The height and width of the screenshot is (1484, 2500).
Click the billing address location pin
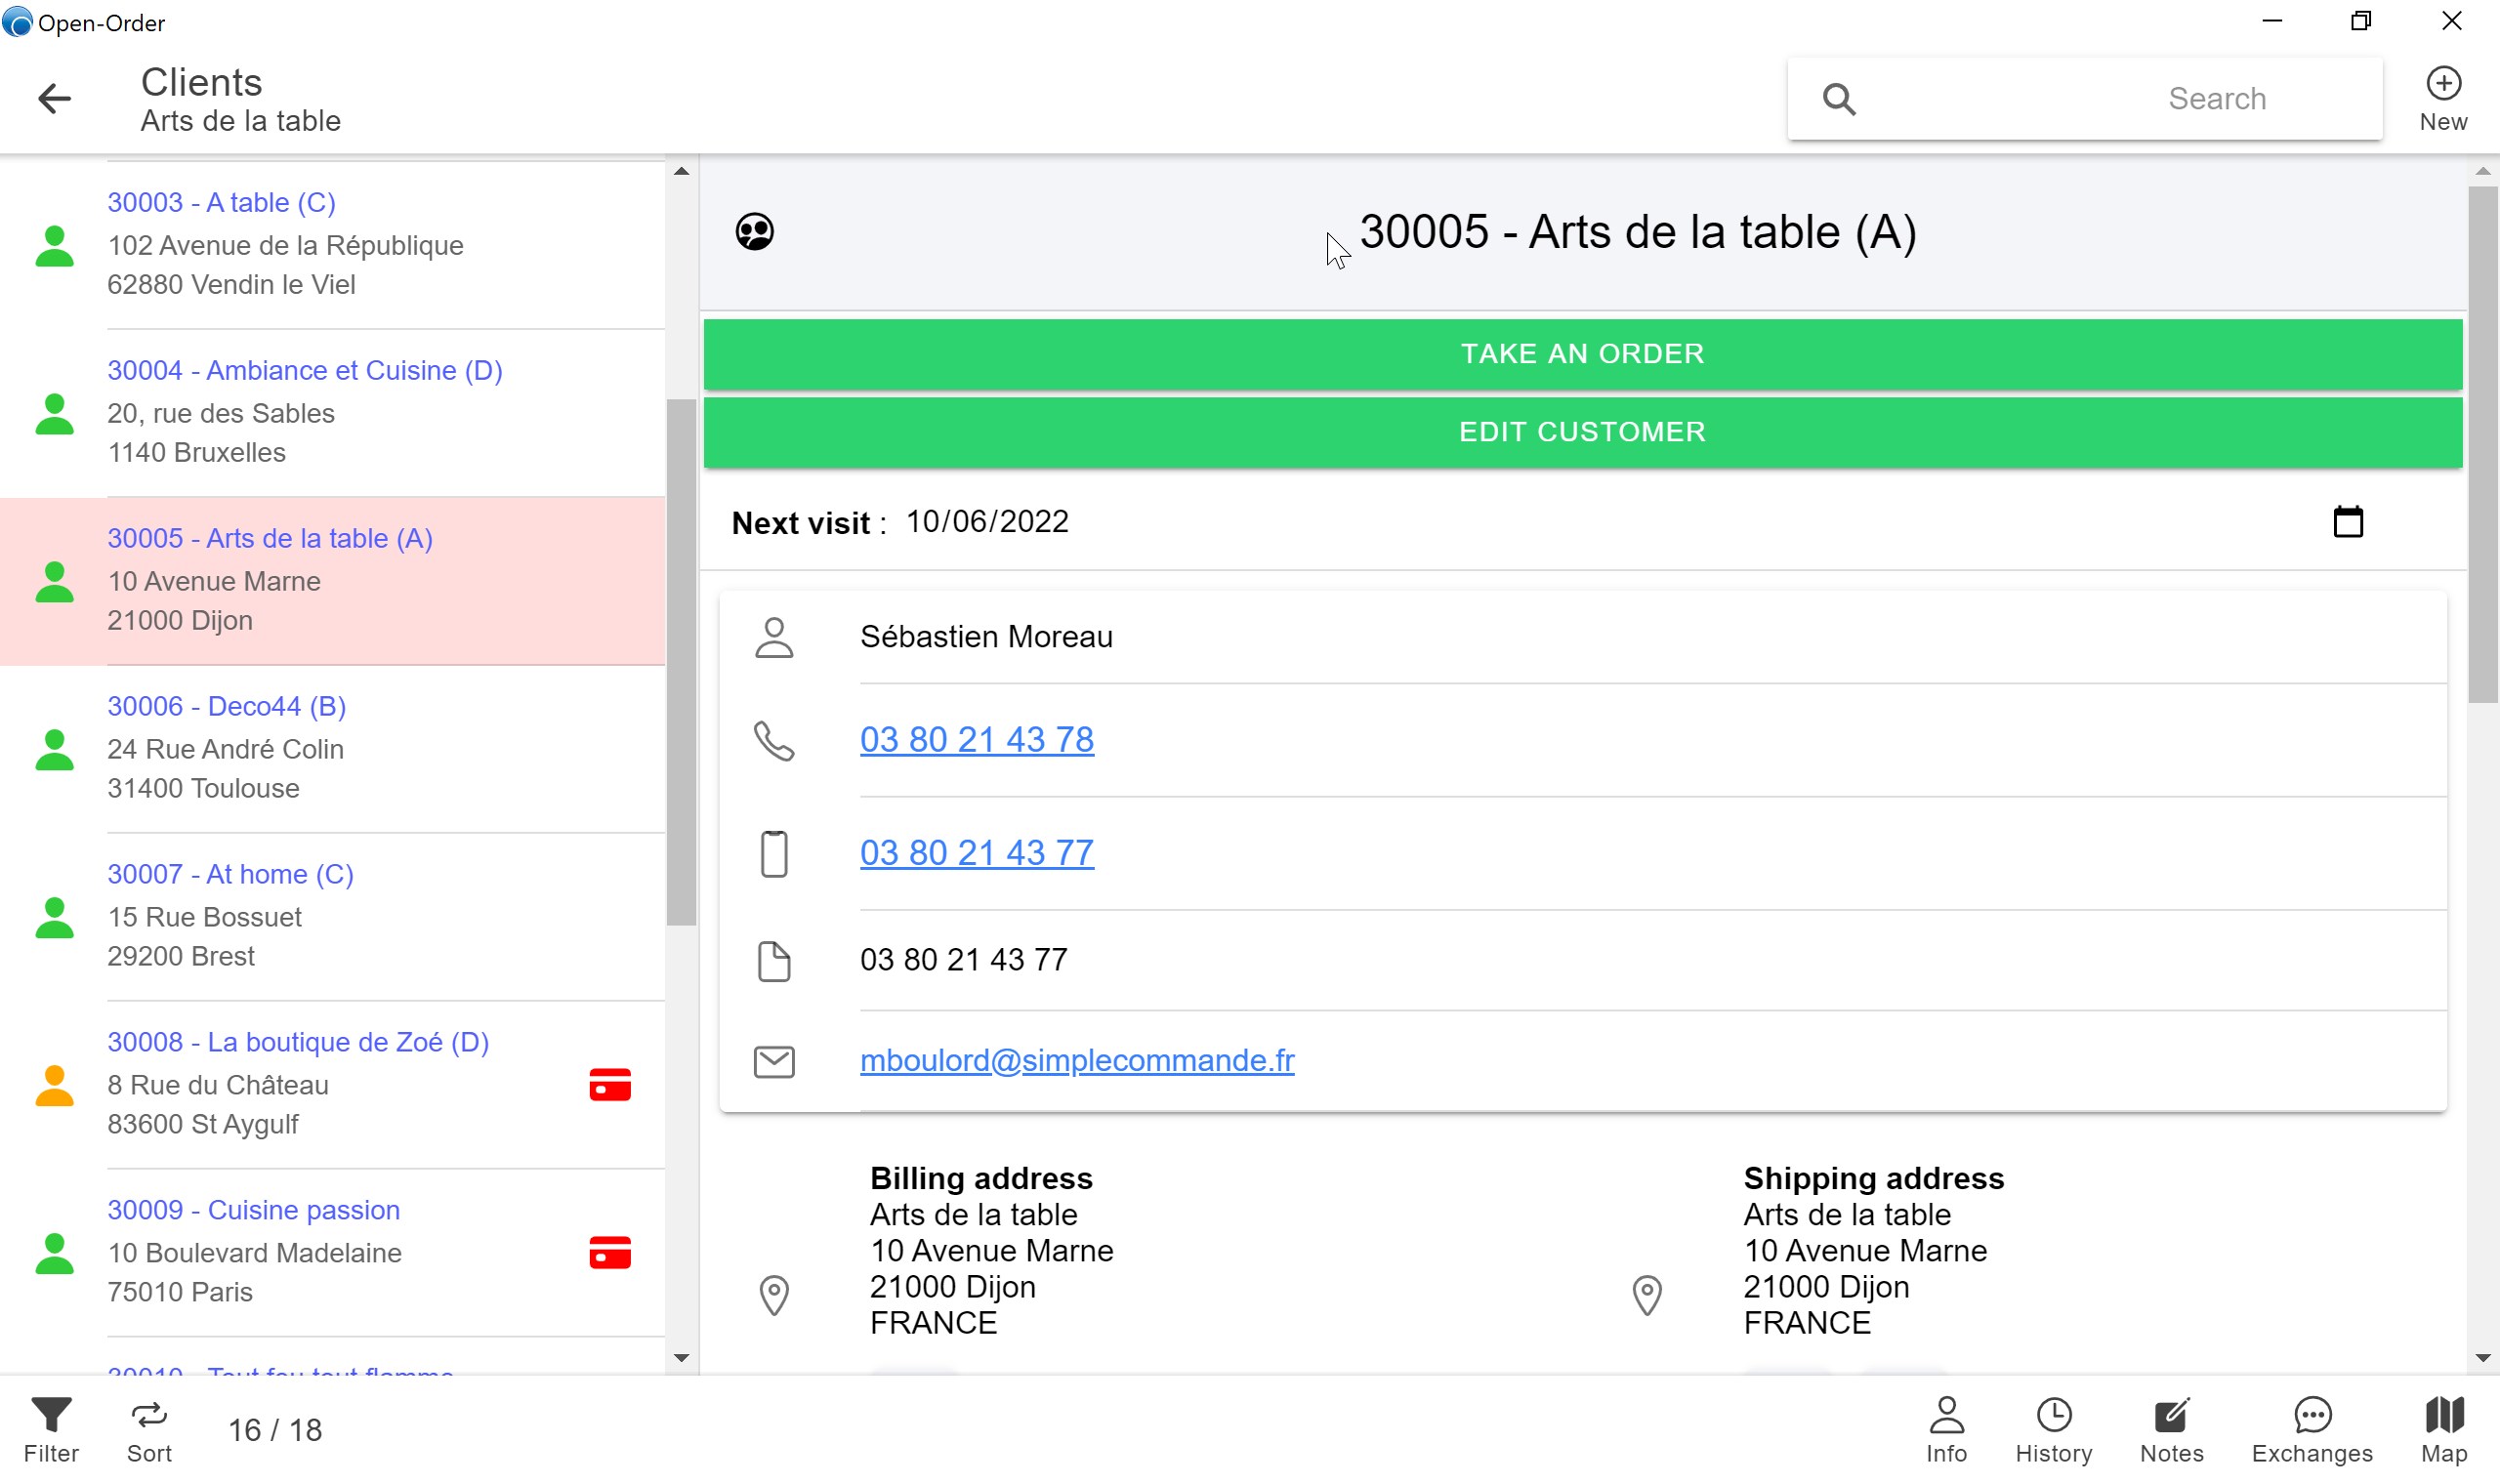[774, 1295]
